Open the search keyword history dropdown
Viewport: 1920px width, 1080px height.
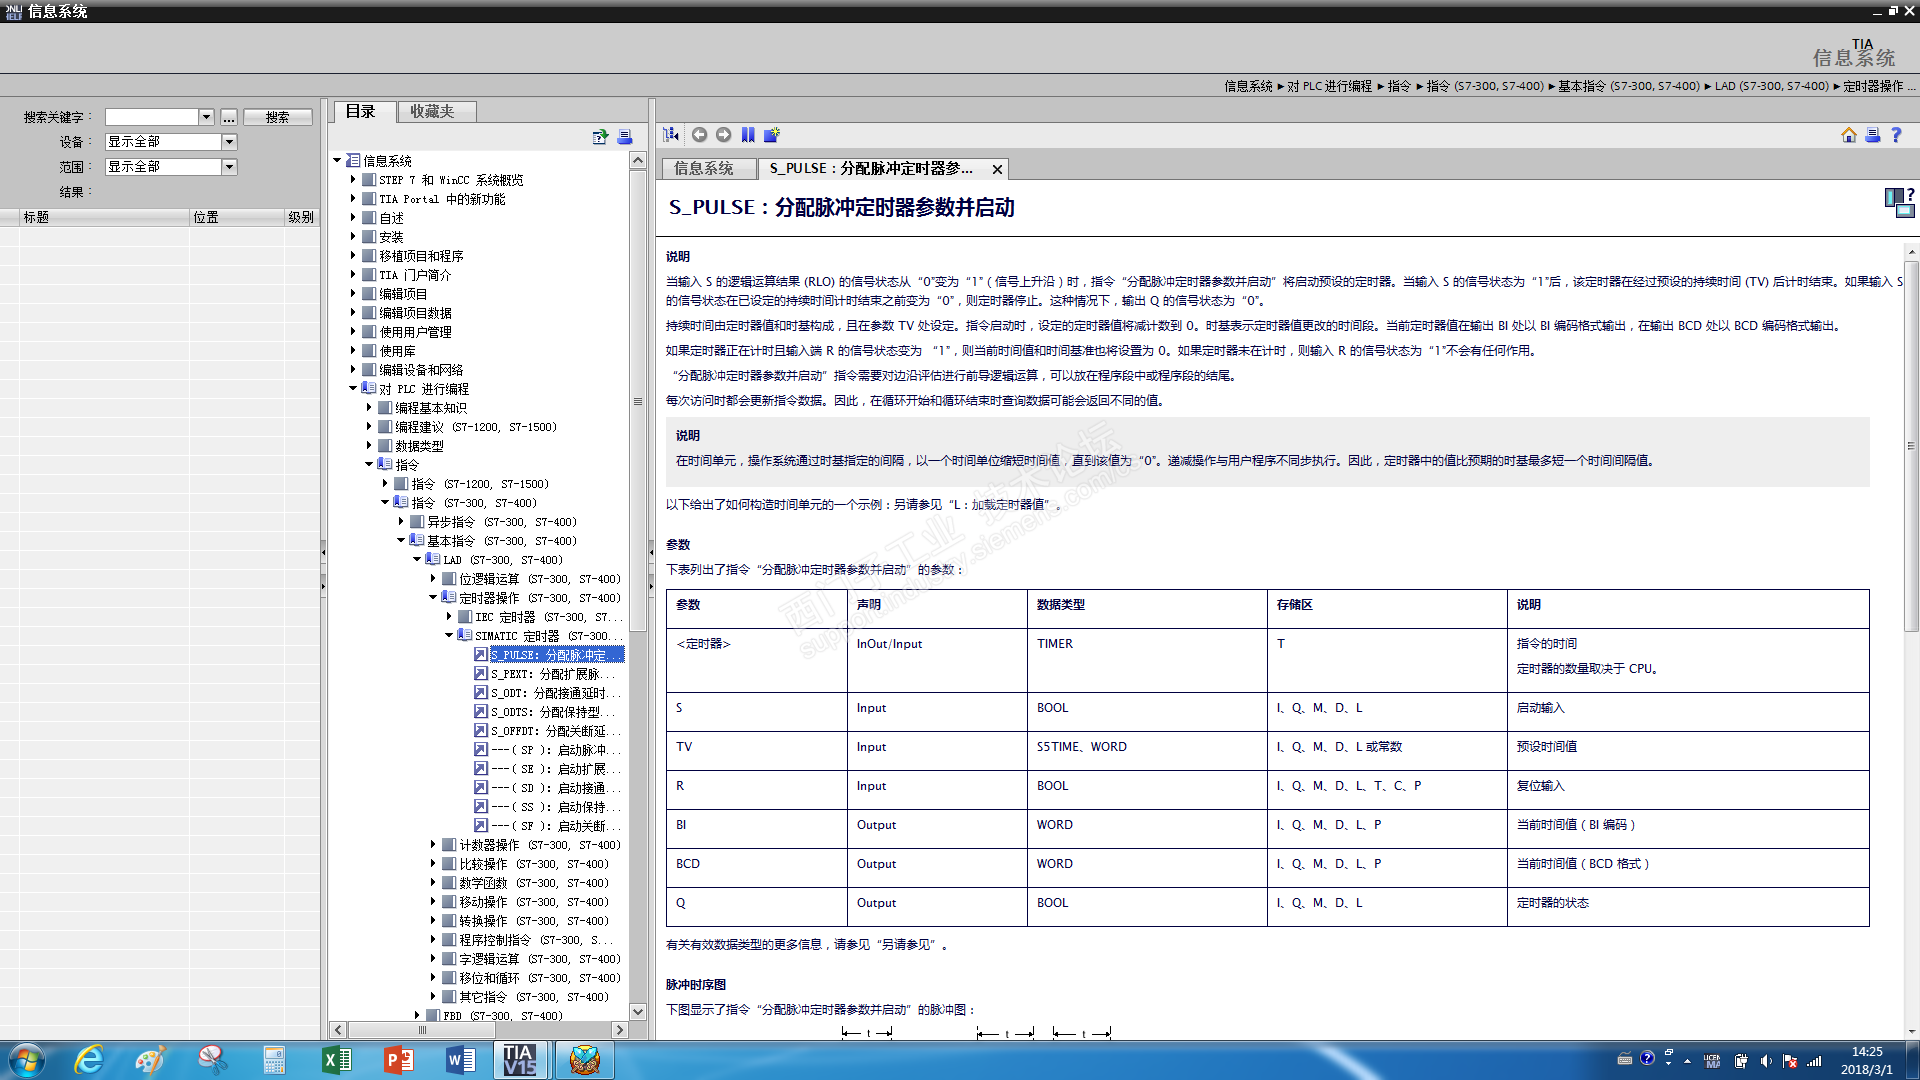[206, 117]
